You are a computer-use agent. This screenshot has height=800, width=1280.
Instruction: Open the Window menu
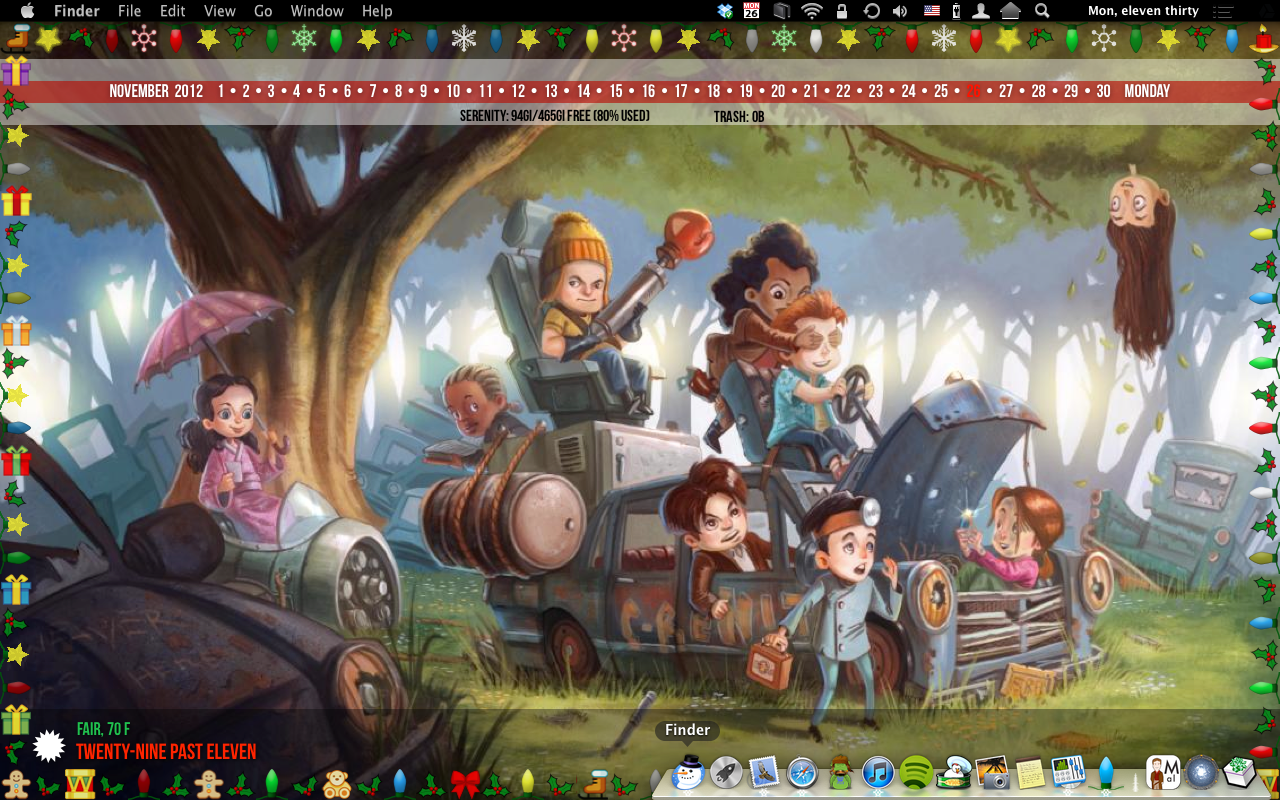[x=317, y=11]
